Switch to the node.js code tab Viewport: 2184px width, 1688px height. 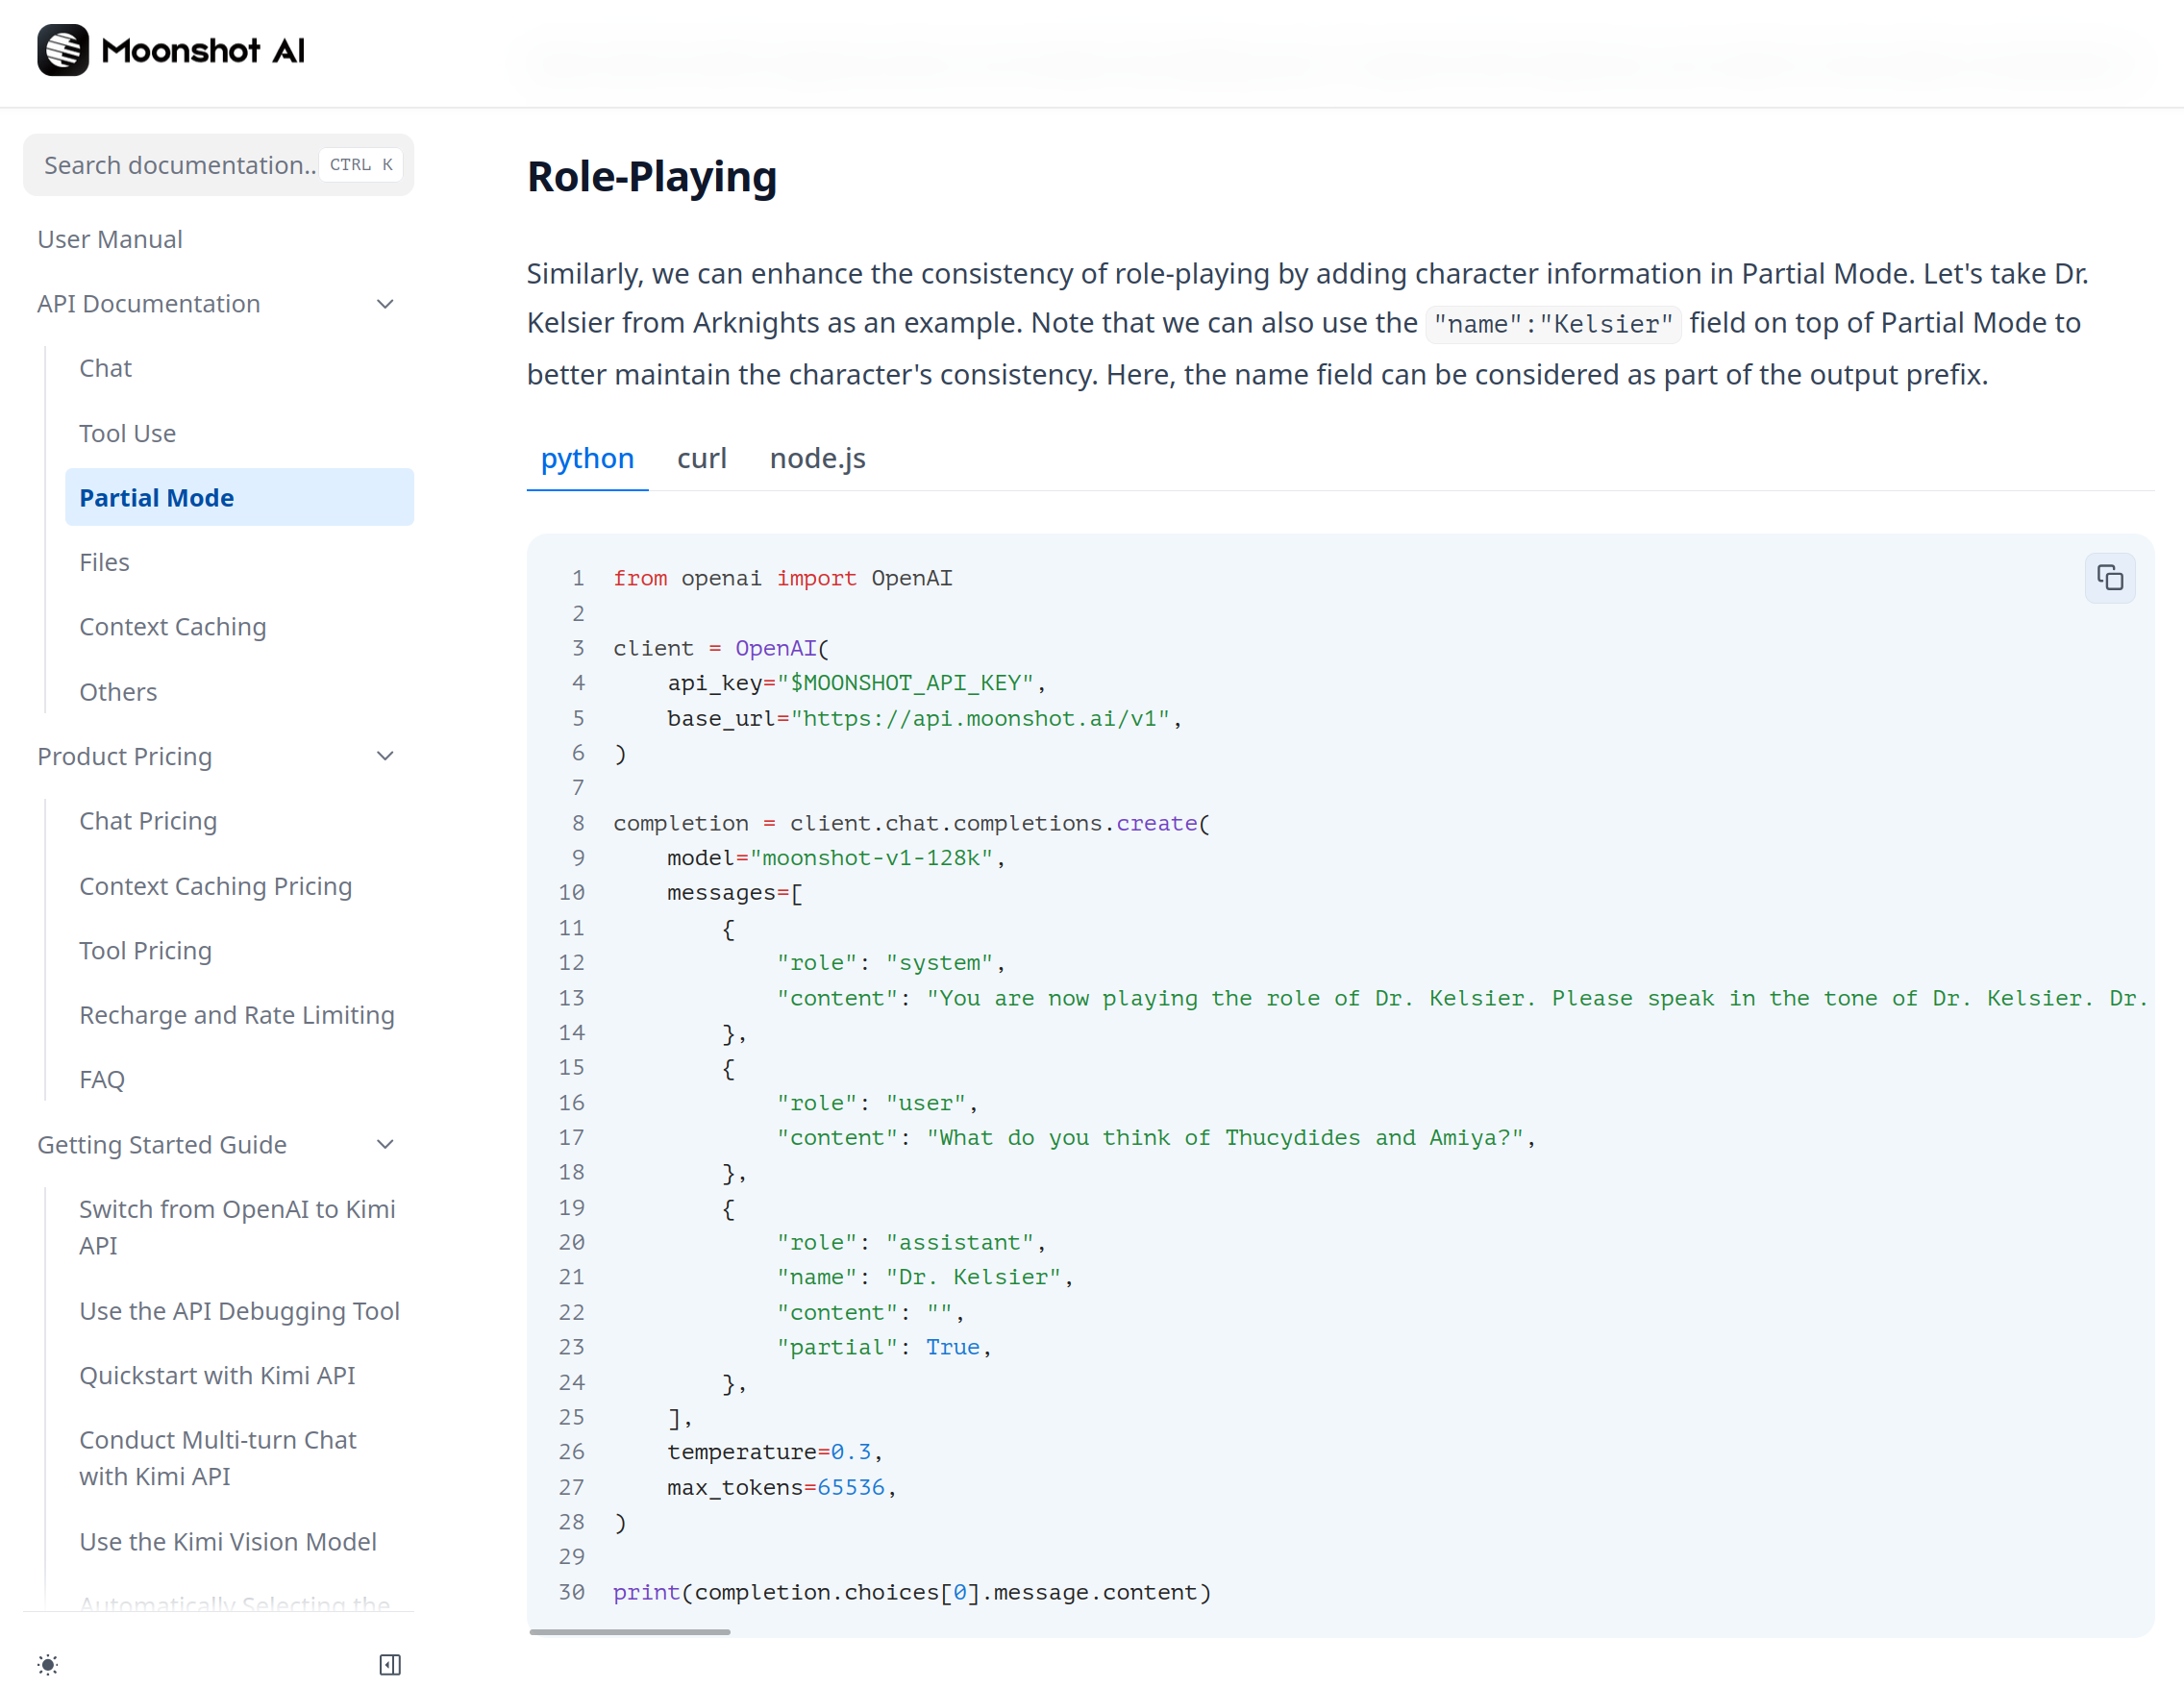coord(817,458)
